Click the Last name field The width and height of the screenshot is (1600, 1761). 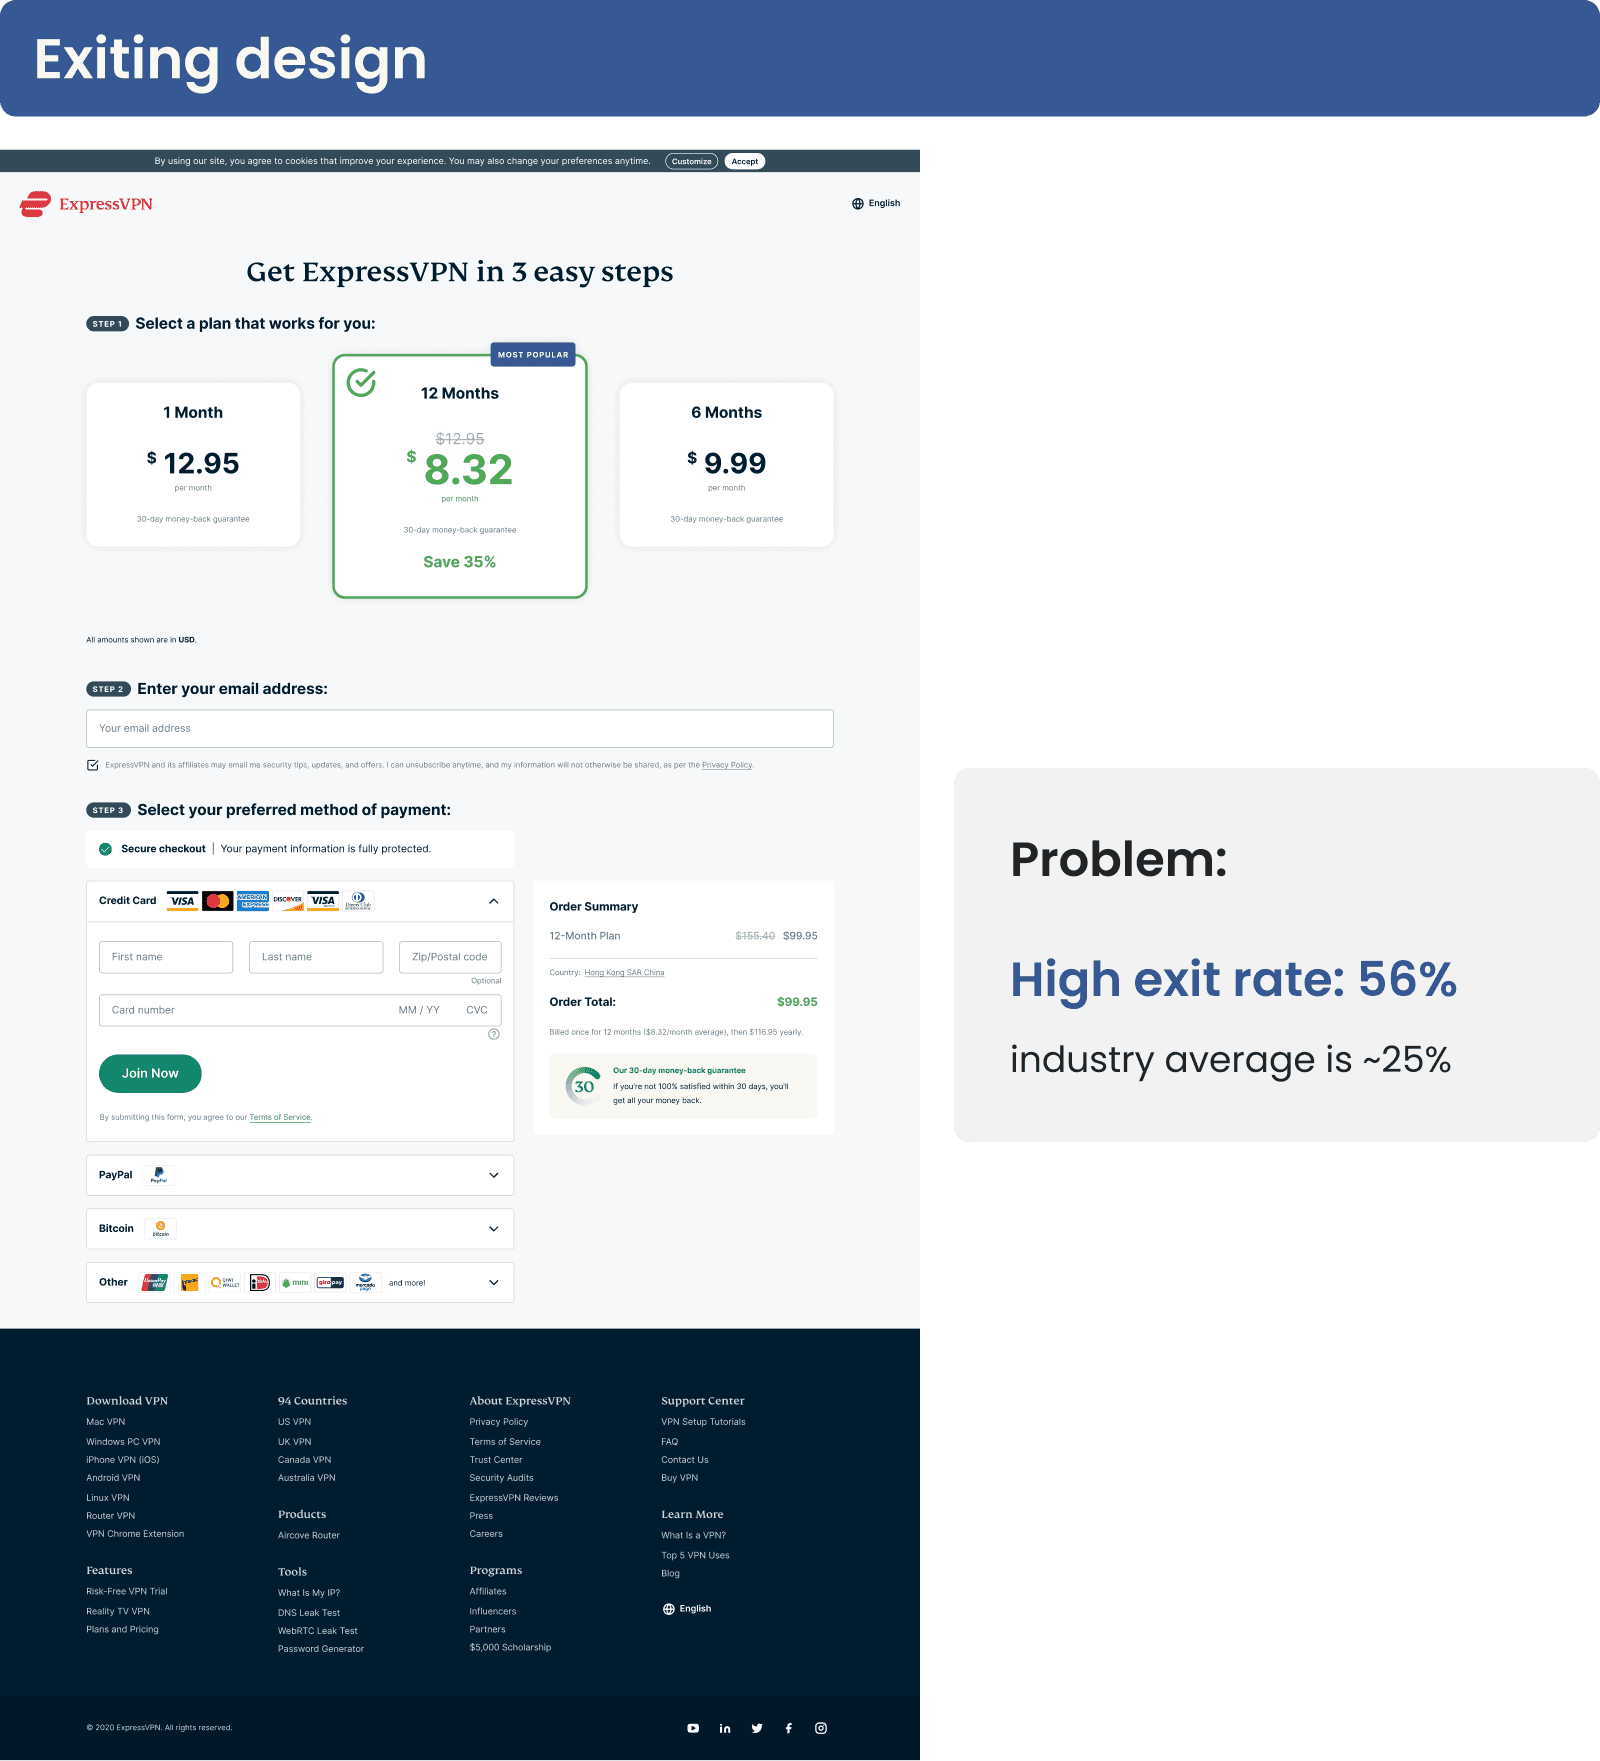[316, 957]
